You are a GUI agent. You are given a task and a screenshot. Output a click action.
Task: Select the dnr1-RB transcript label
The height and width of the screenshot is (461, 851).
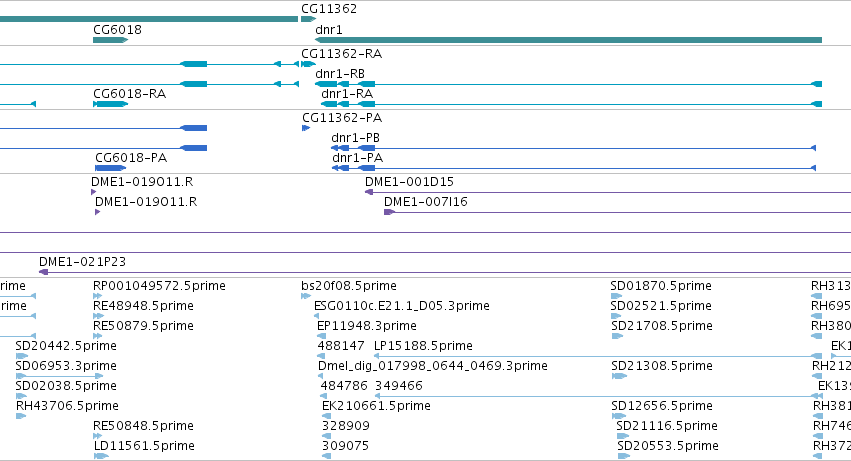coord(340,74)
